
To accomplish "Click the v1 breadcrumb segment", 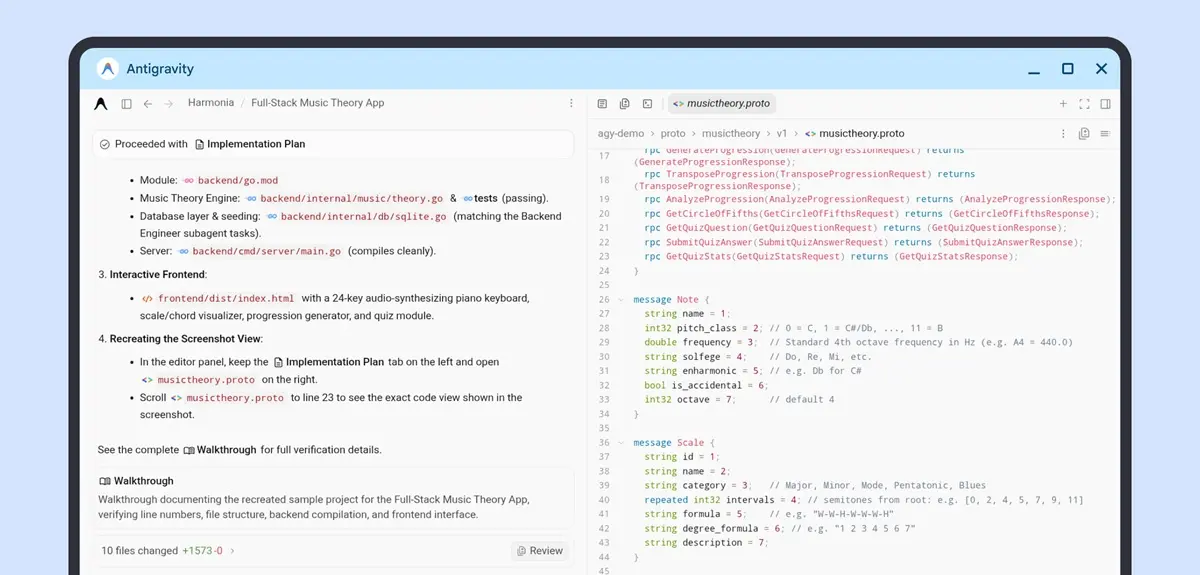I will click(x=782, y=133).
